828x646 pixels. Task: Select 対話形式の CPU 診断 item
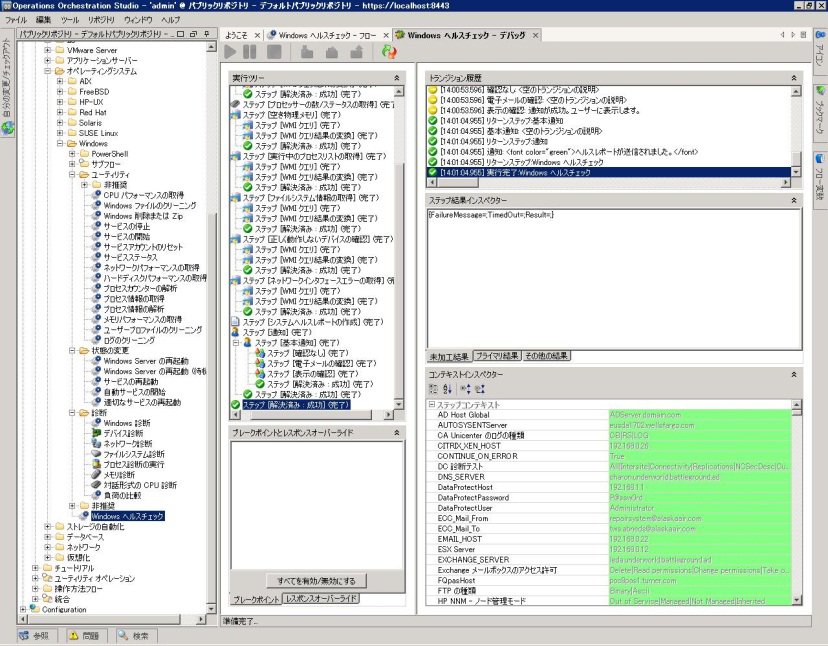[140, 485]
